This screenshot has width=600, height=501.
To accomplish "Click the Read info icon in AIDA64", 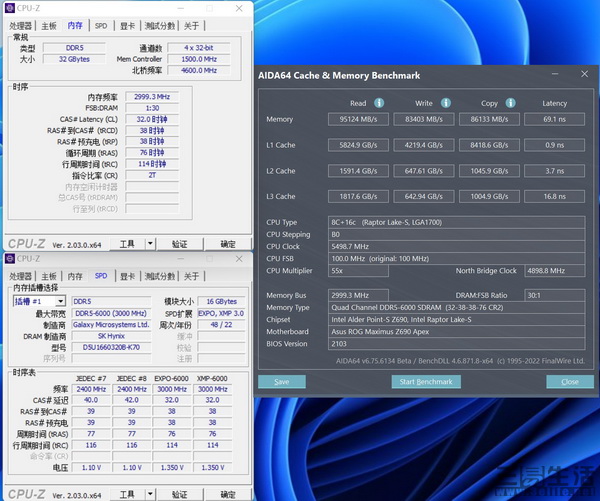I will [x=379, y=103].
